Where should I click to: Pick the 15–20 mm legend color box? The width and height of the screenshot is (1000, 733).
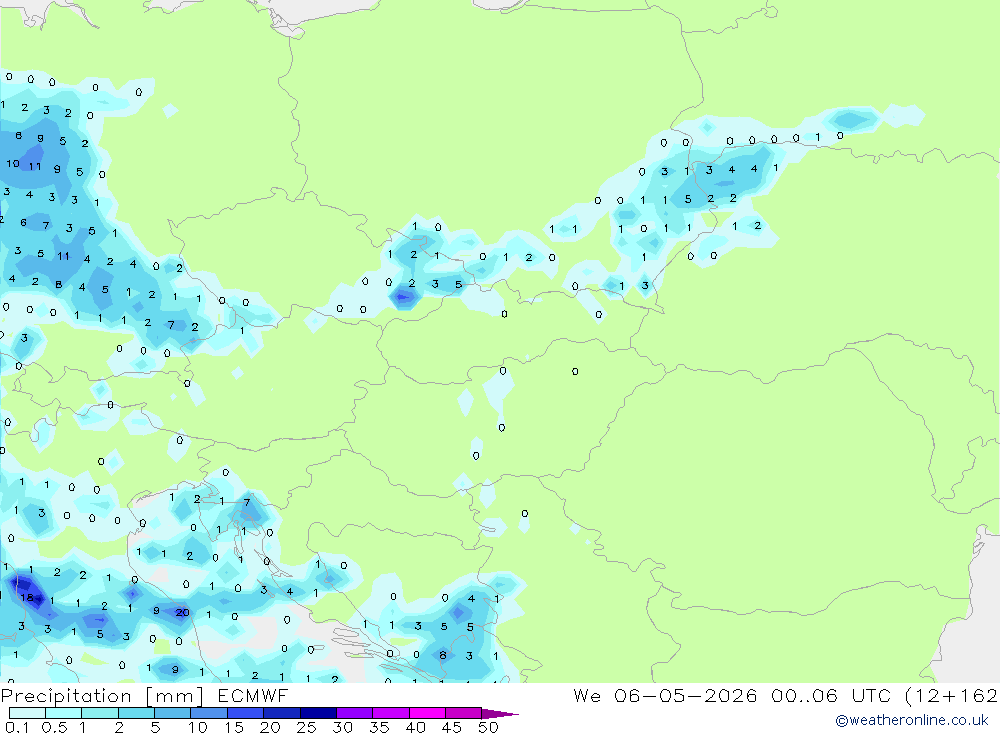[246, 713]
